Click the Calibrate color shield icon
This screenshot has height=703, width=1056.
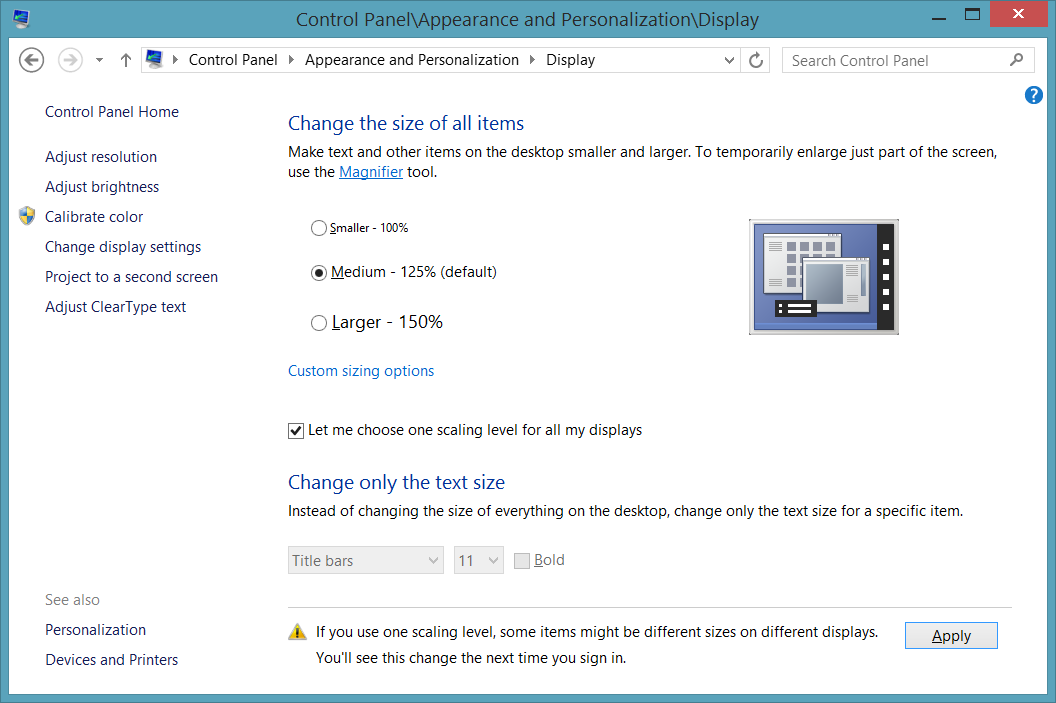(27, 217)
